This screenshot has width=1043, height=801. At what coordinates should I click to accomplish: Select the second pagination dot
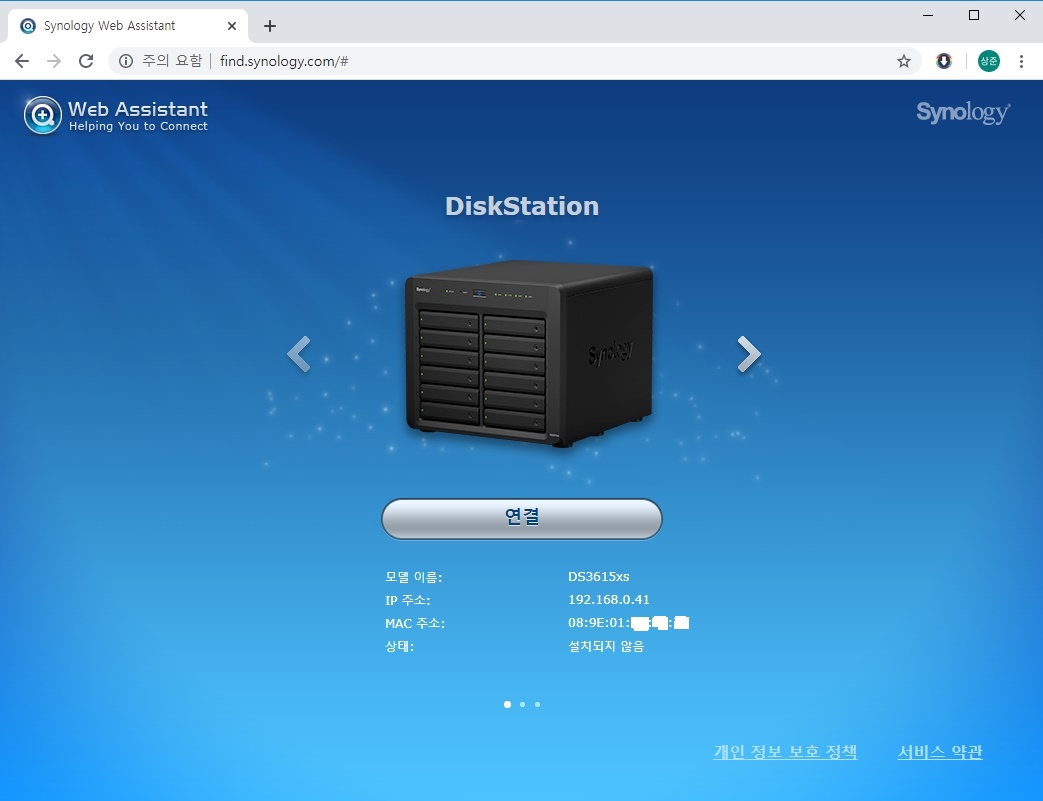[522, 704]
